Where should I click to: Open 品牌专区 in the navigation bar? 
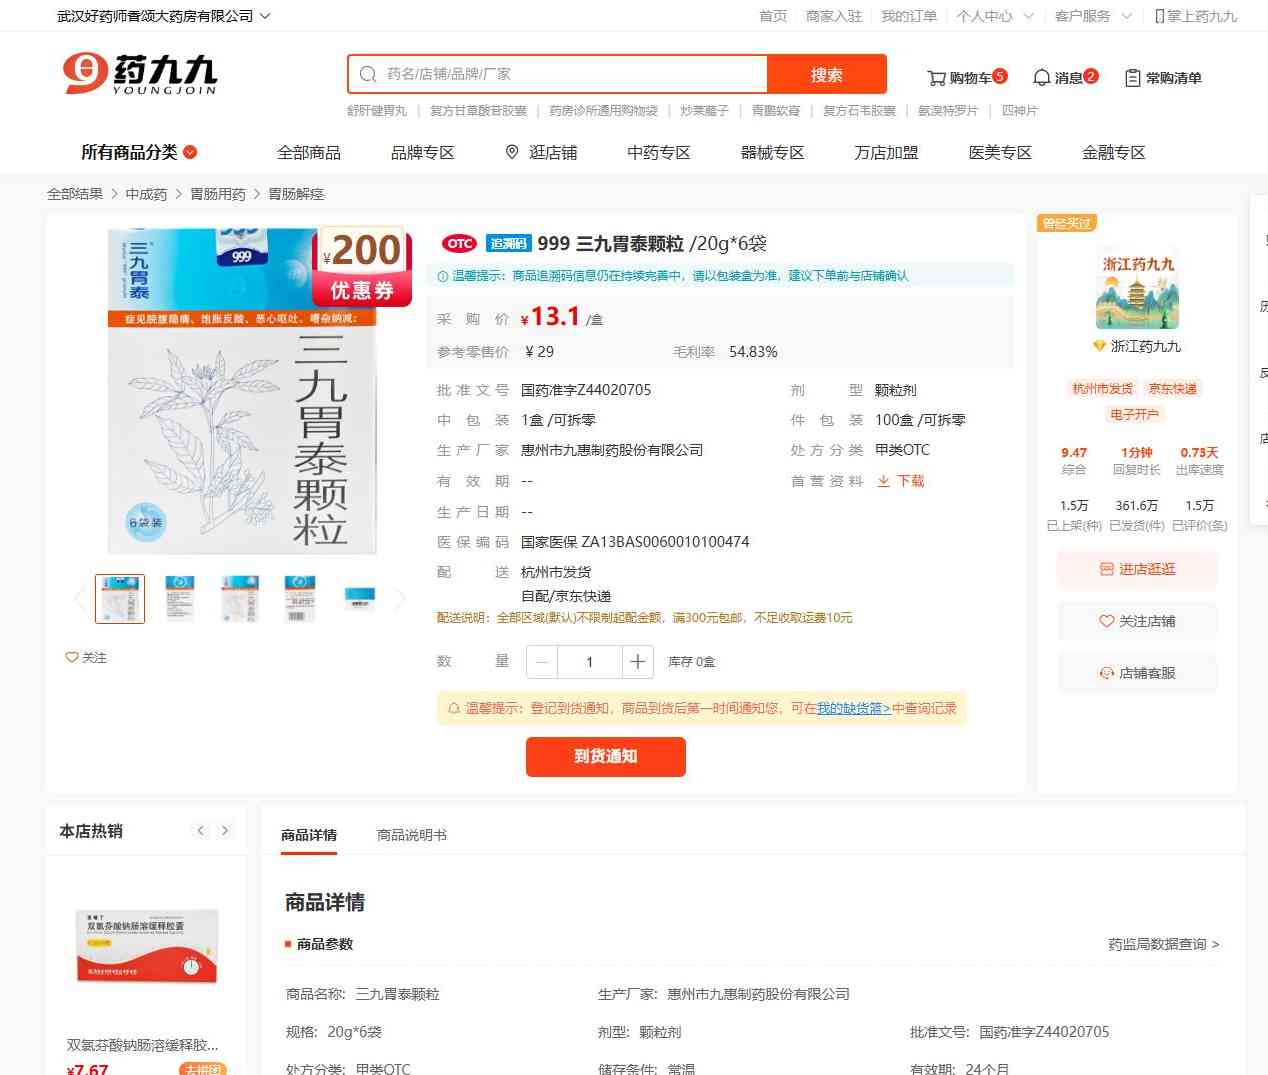(x=422, y=152)
